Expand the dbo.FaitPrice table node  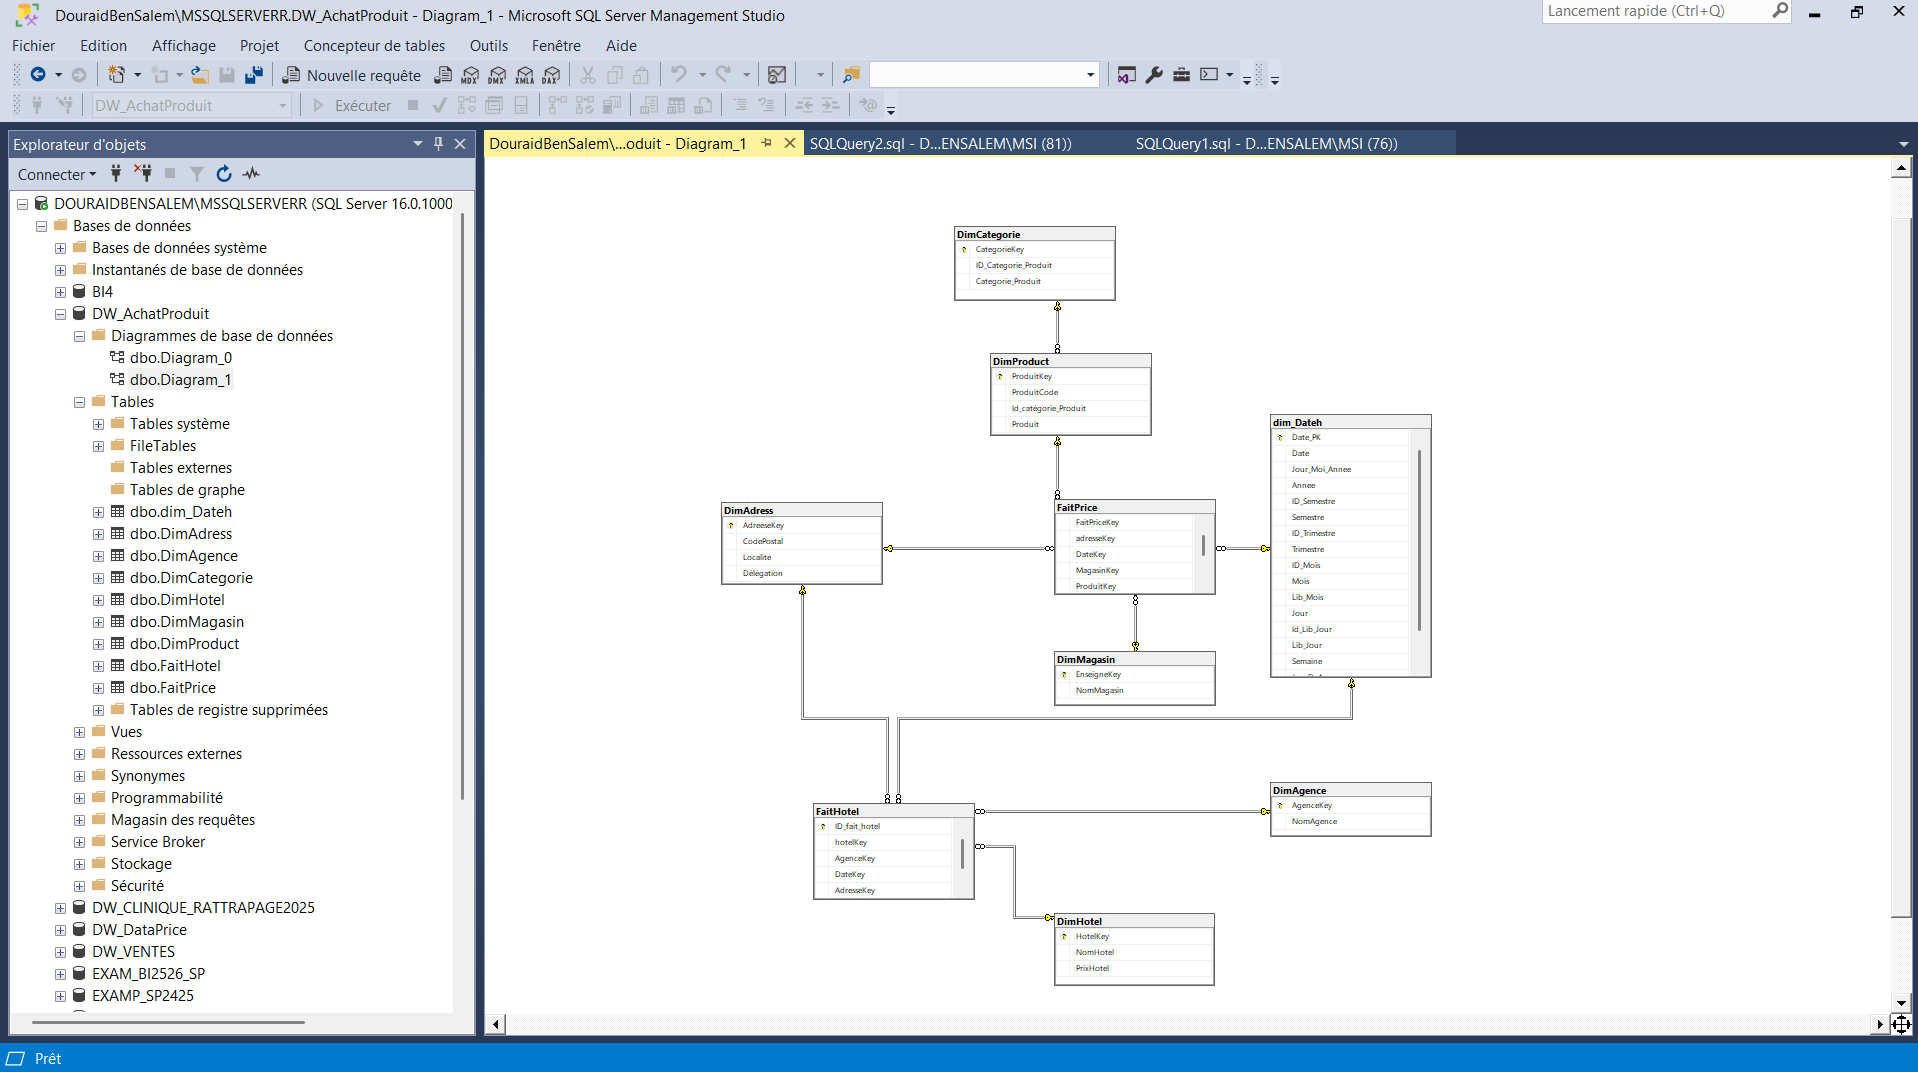tap(98, 688)
